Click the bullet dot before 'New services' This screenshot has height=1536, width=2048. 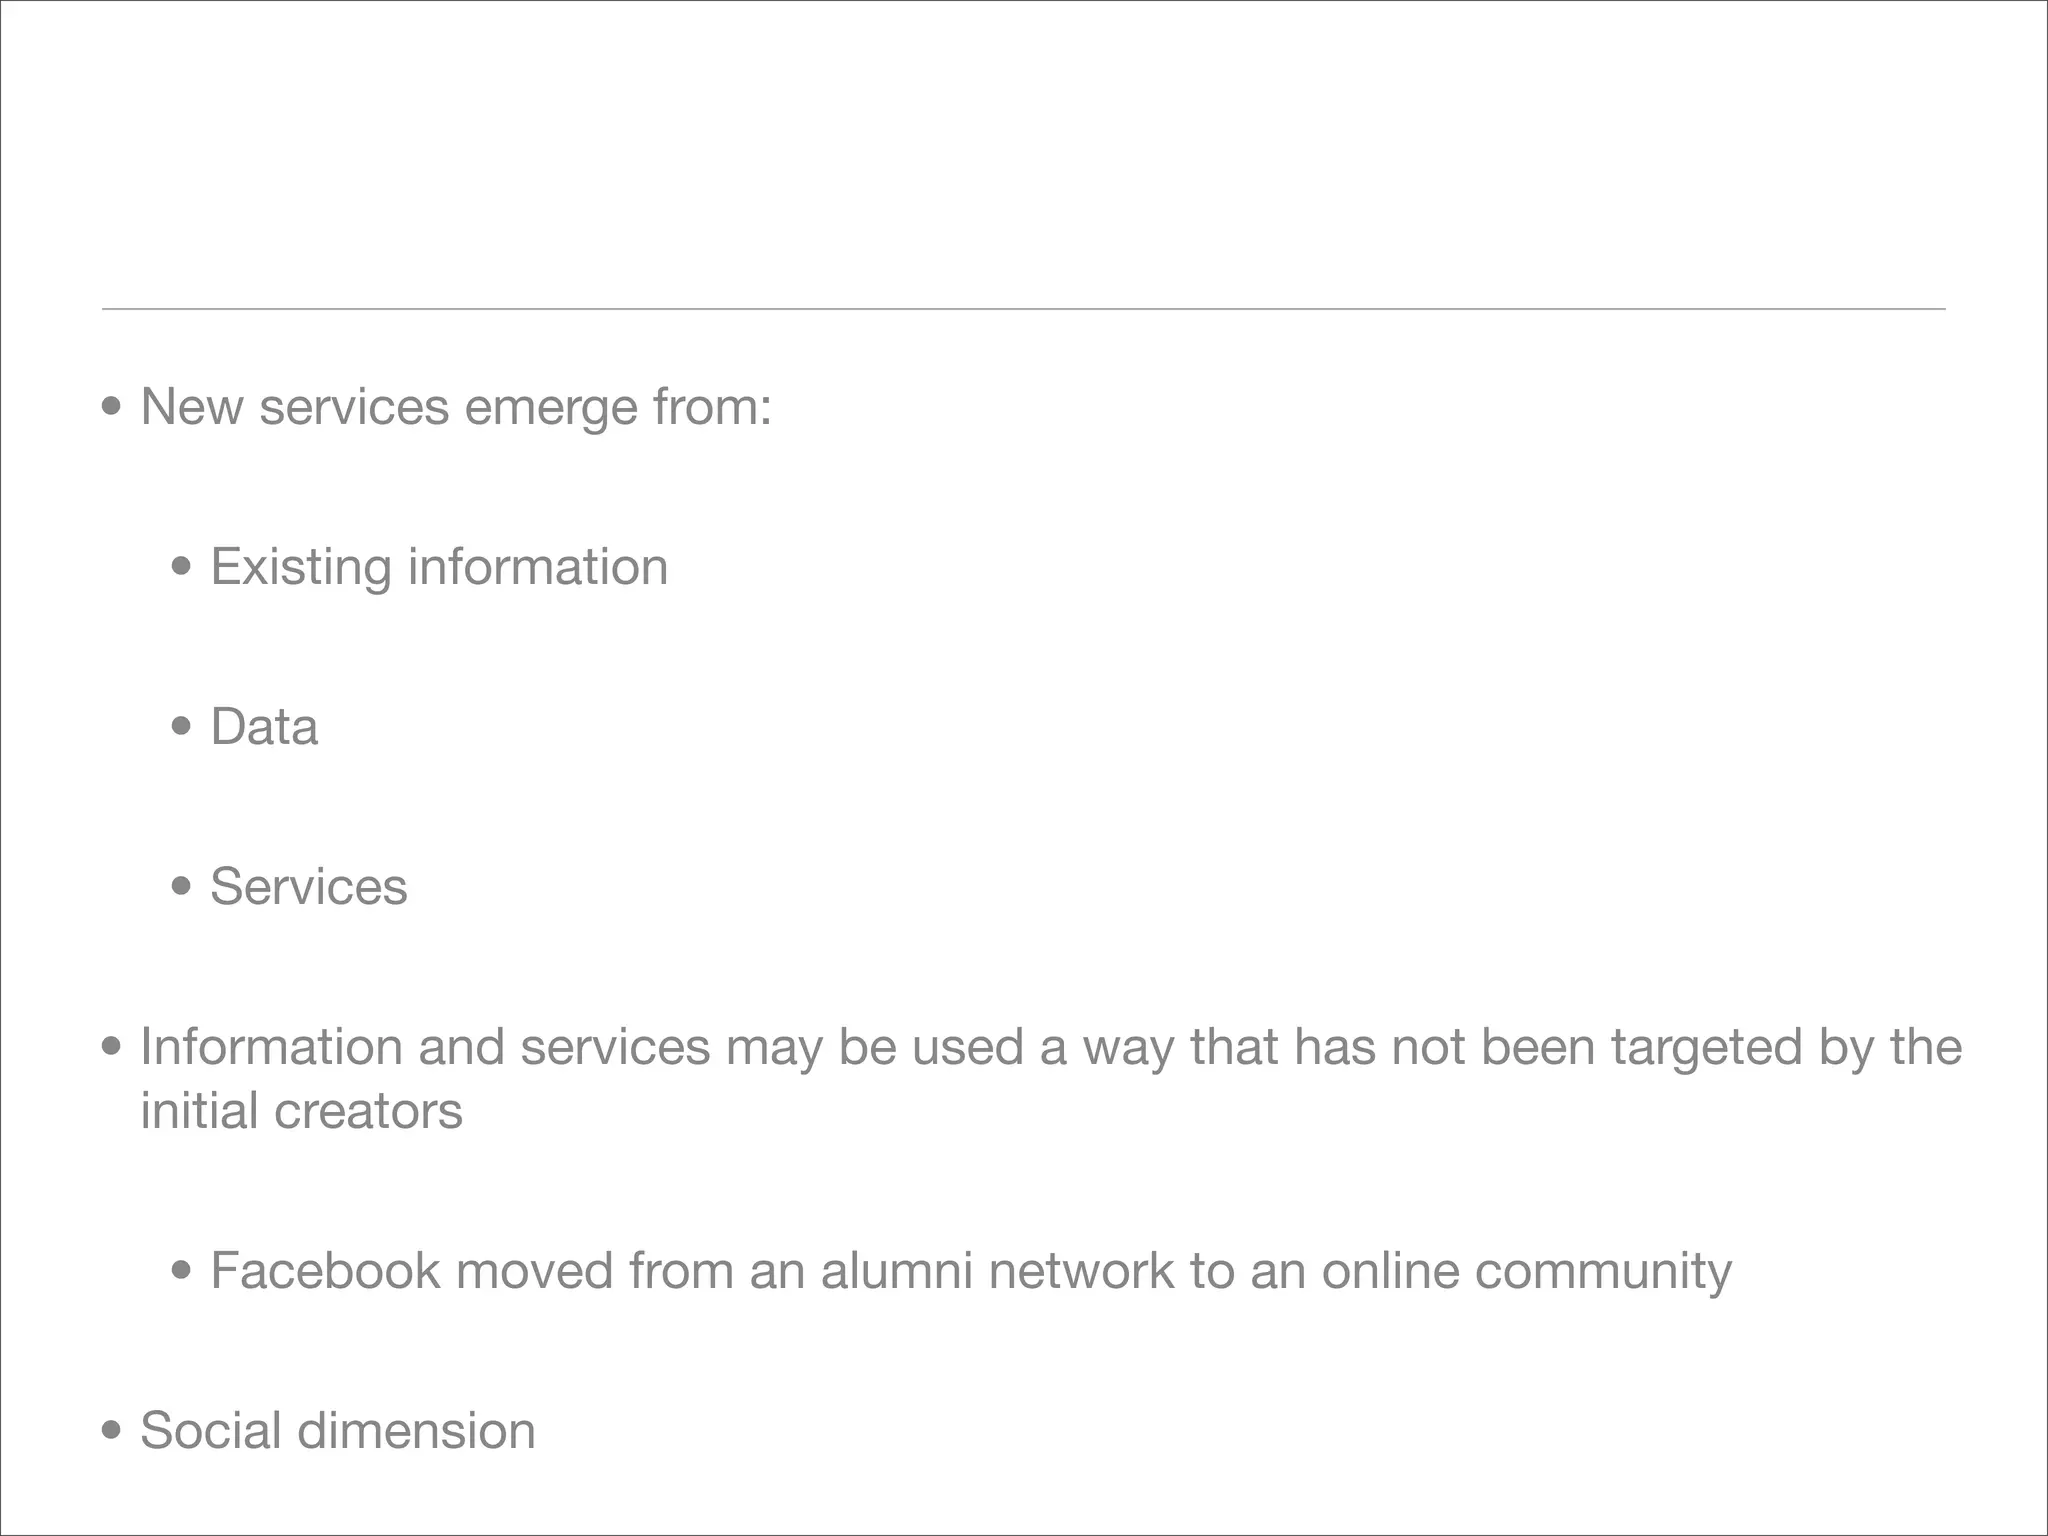112,408
